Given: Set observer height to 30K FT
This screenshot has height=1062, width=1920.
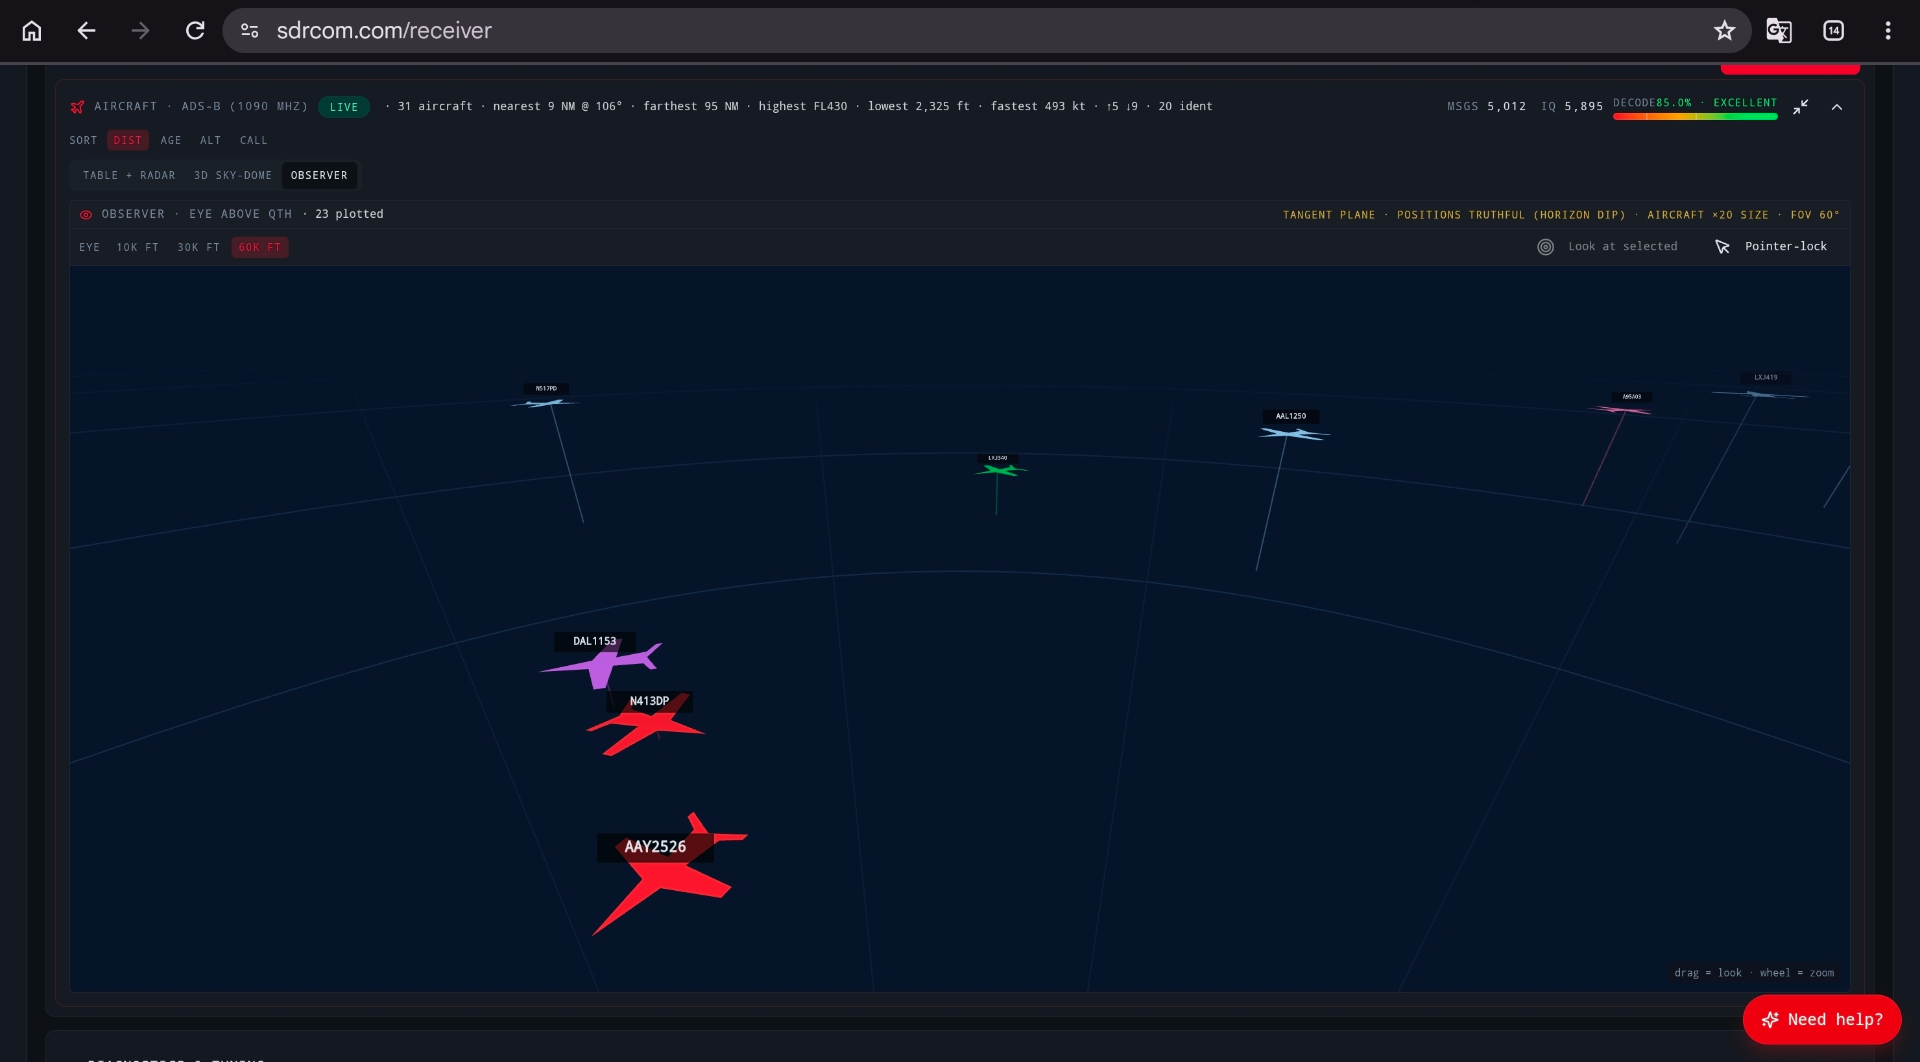Looking at the screenshot, I should [x=199, y=248].
